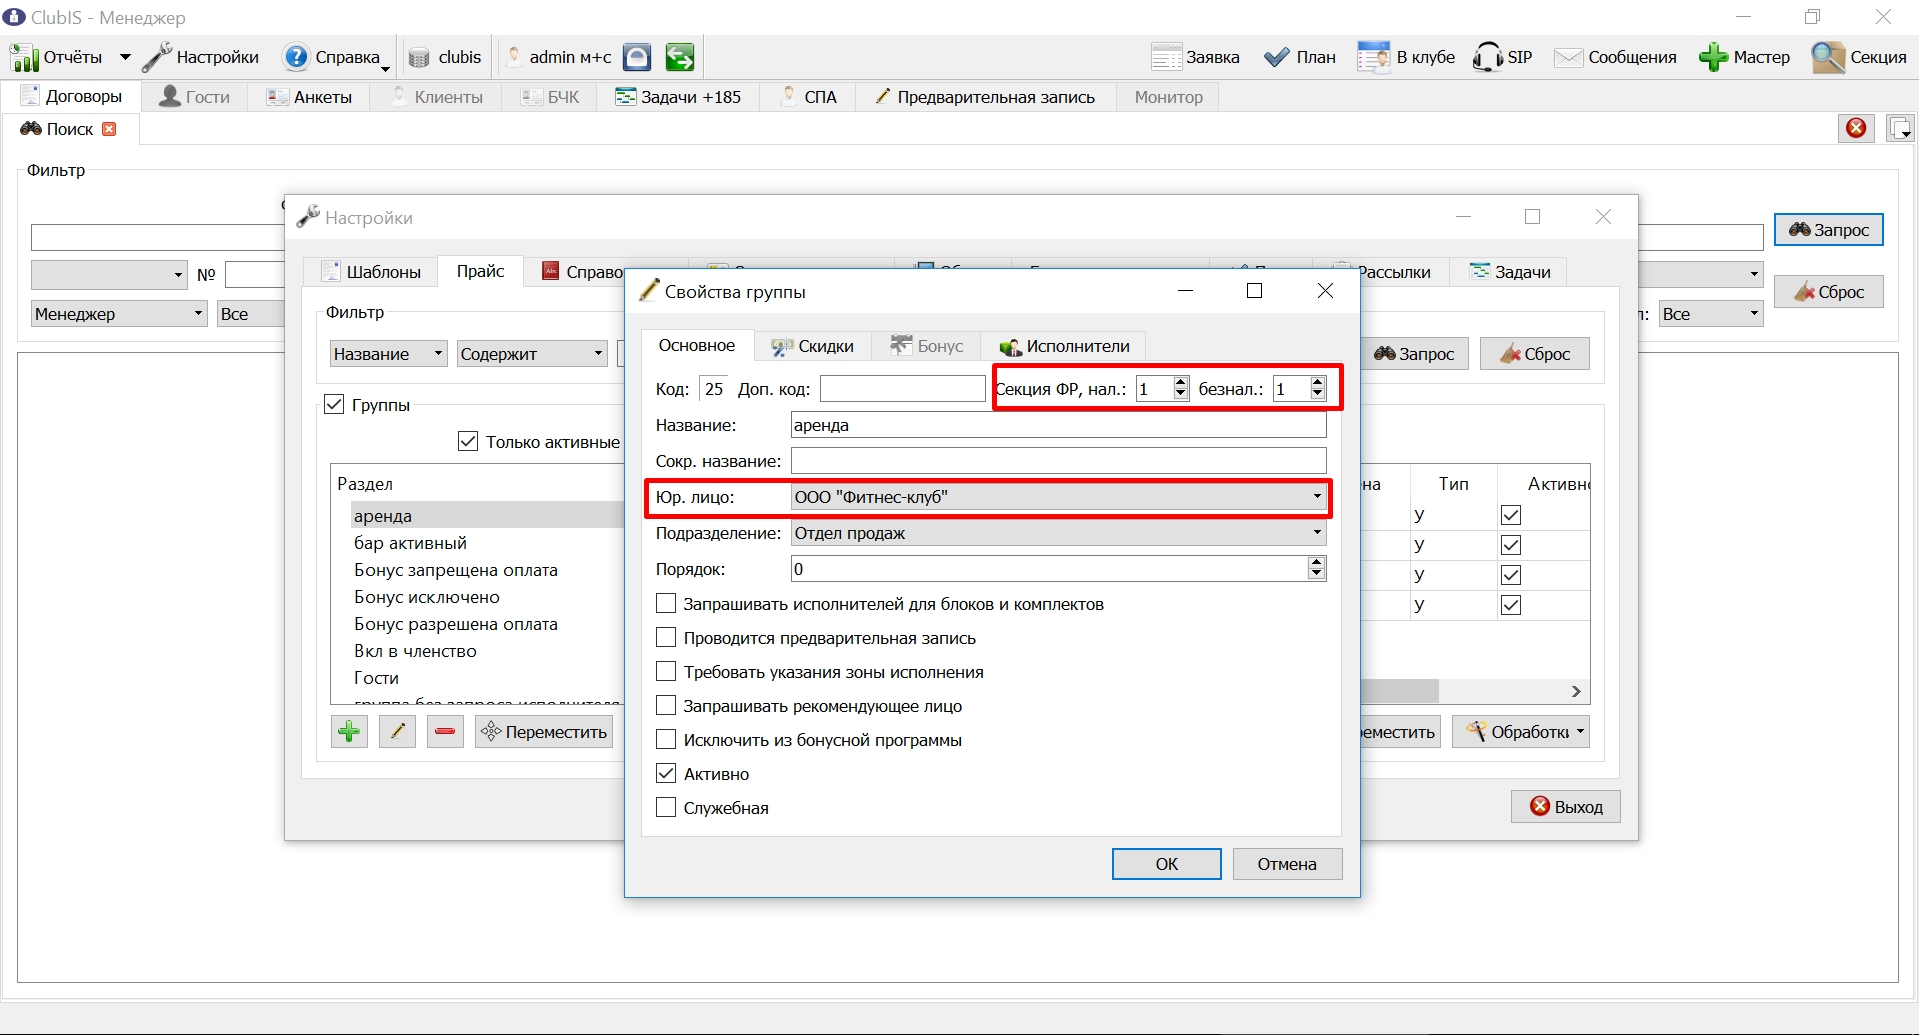Viewport: 1919px width, 1035px height.
Task: Open the Исполнители tab
Action: pyautogui.click(x=1065, y=346)
